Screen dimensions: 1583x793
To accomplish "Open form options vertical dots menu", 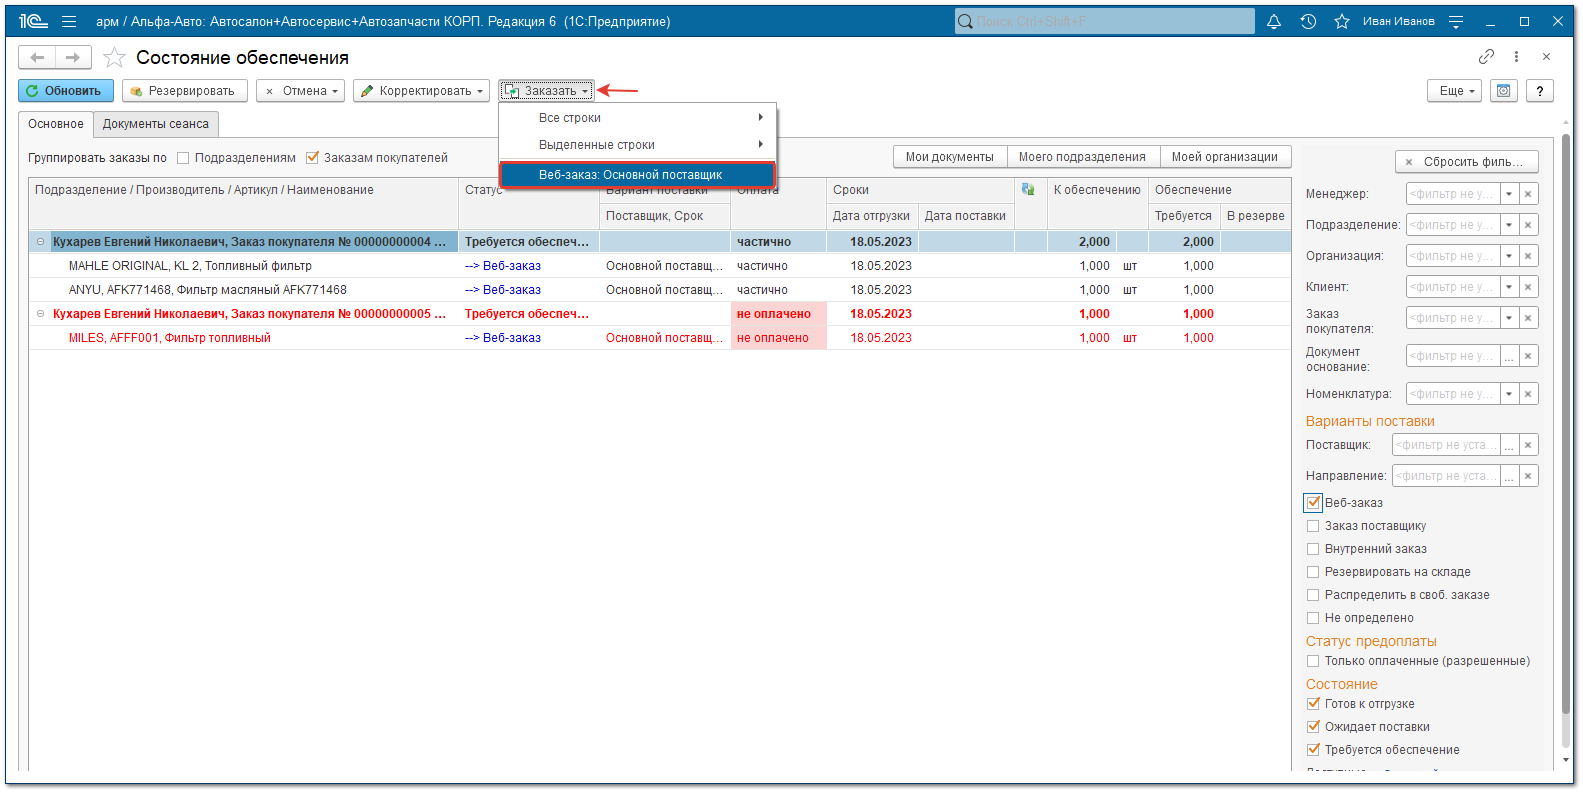I will pyautogui.click(x=1516, y=57).
